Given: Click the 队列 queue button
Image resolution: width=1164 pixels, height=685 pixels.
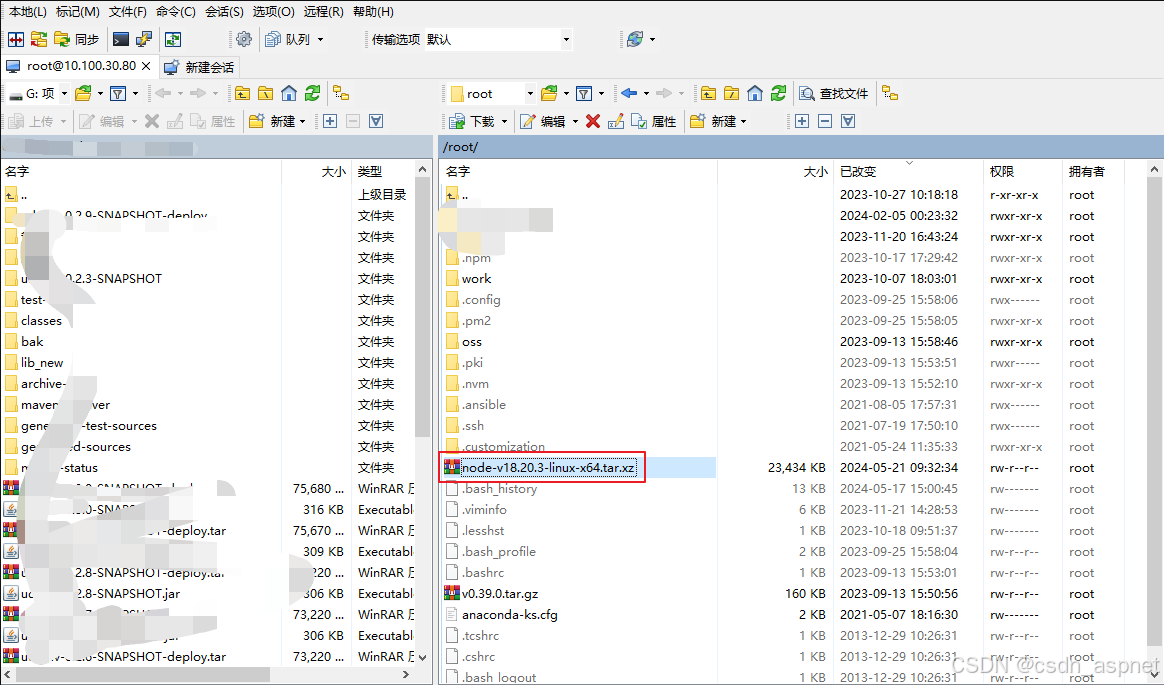Looking at the screenshot, I should coord(288,39).
